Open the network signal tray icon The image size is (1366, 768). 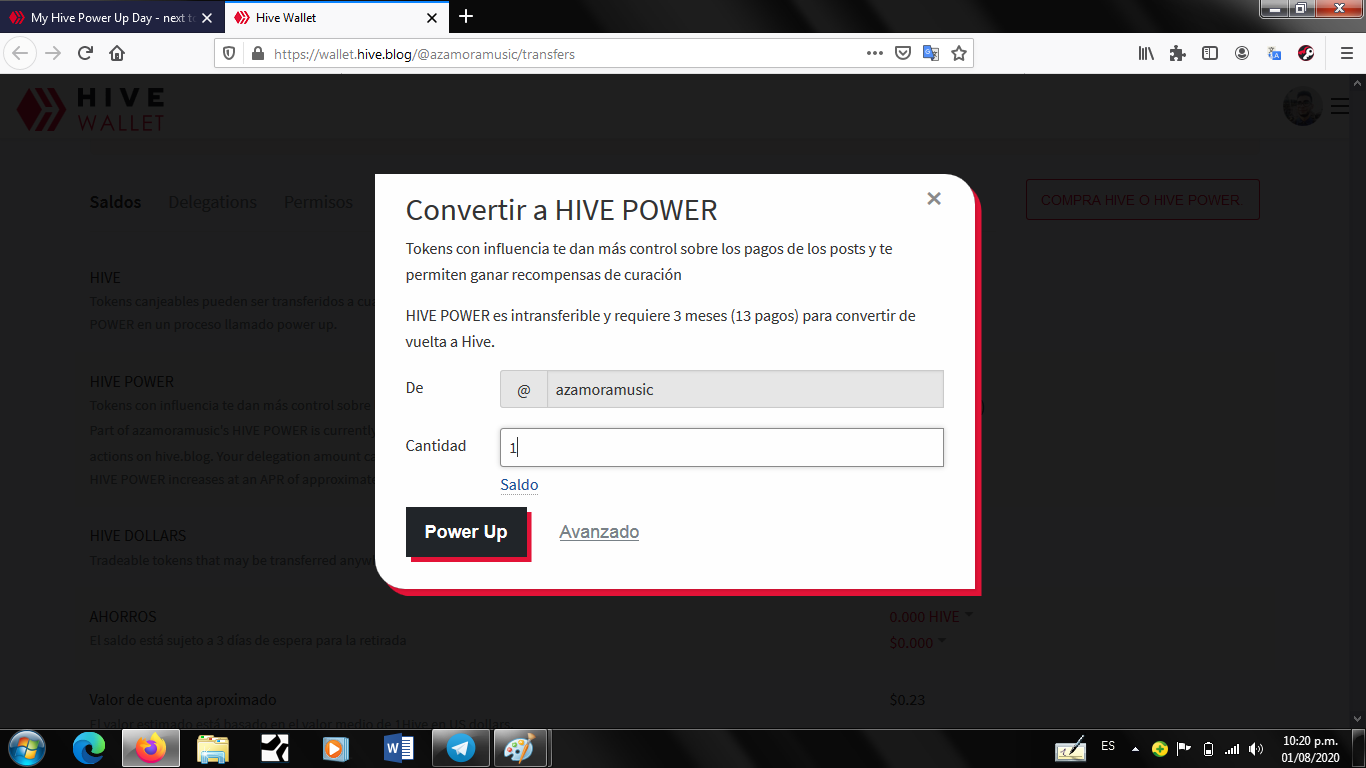(x=1232, y=748)
